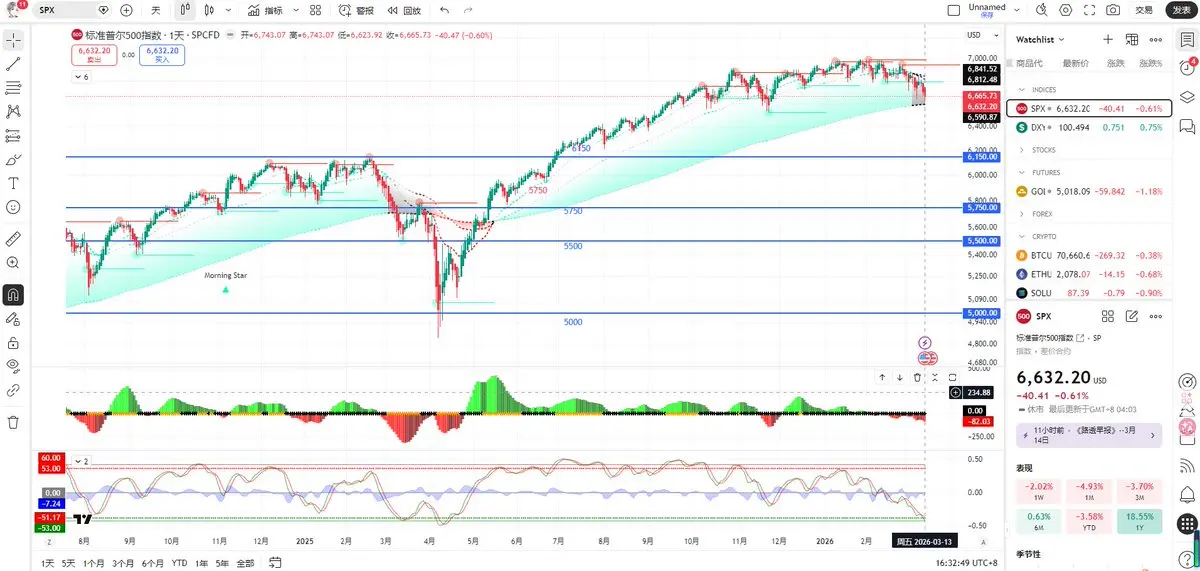
Task: Toggle hide all drawings eye icon
Action: [13, 366]
